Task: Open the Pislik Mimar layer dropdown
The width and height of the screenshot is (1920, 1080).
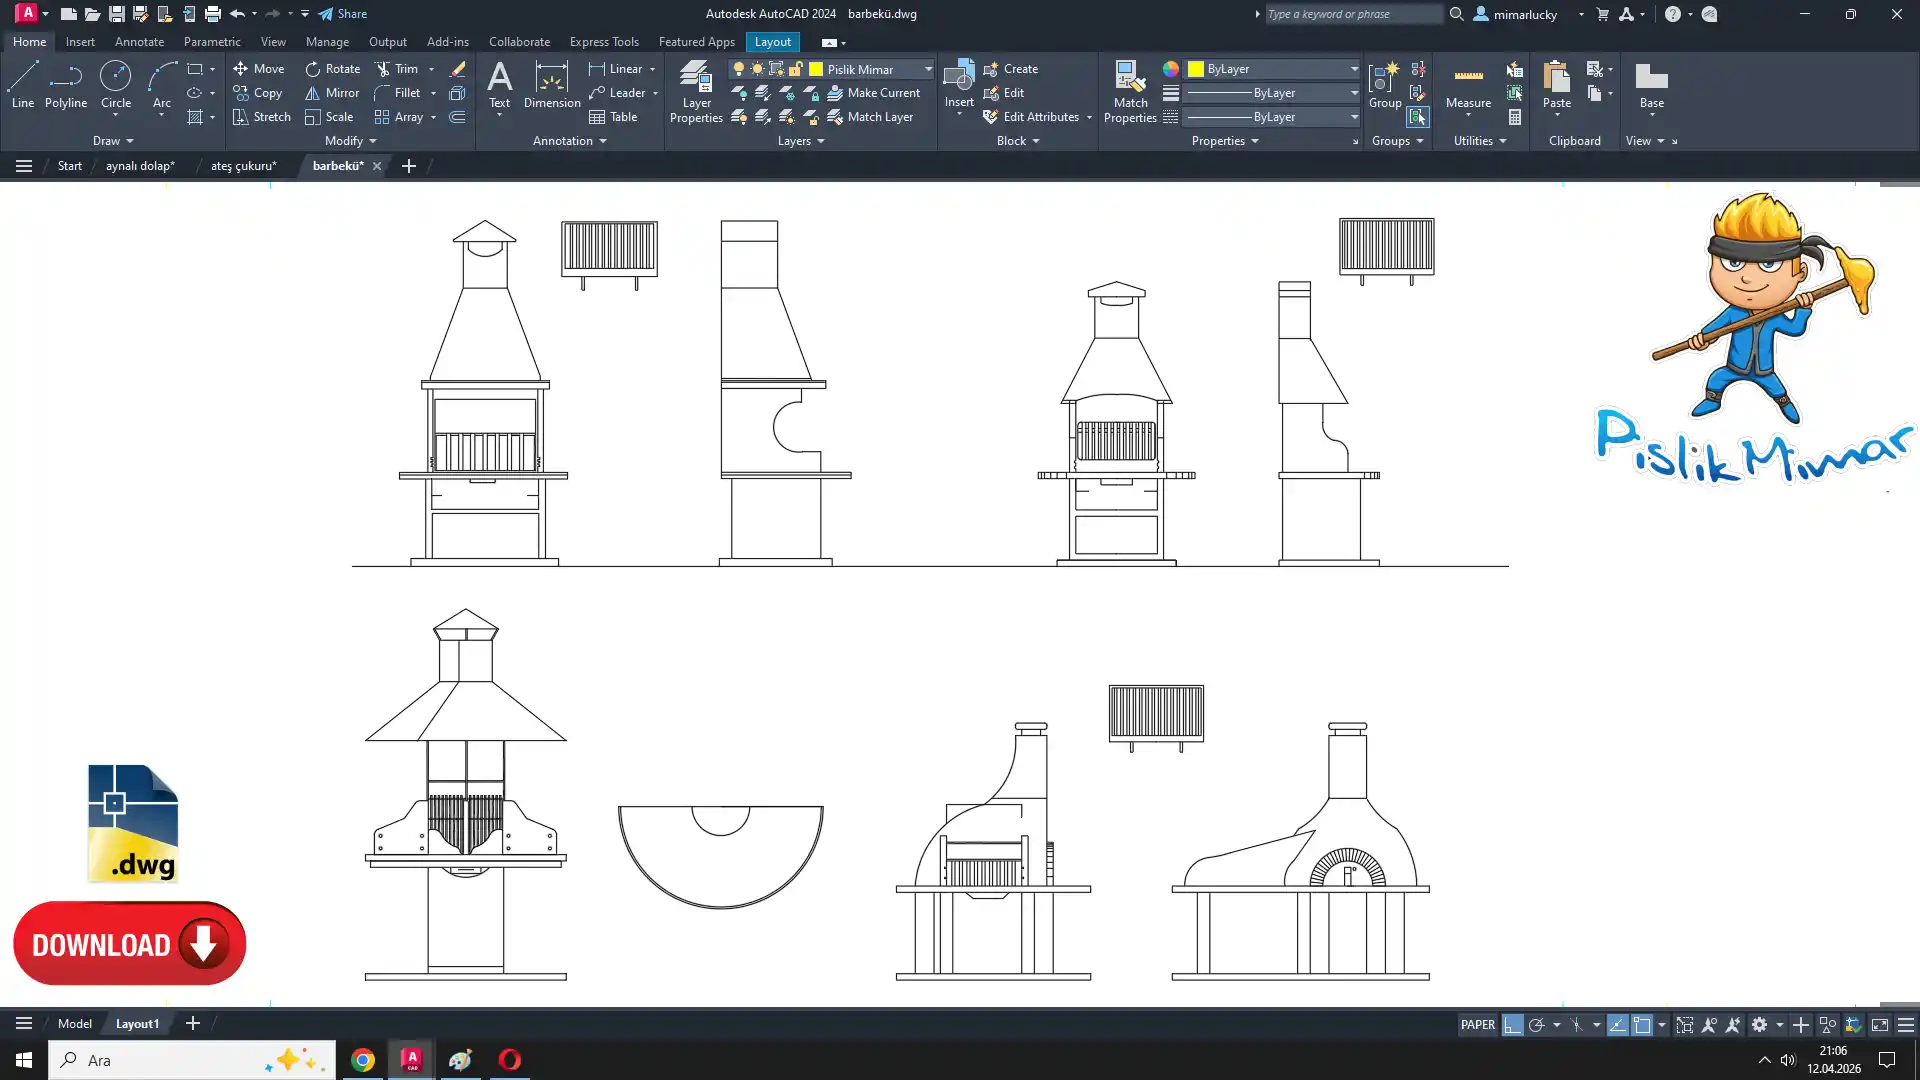Action: click(927, 69)
